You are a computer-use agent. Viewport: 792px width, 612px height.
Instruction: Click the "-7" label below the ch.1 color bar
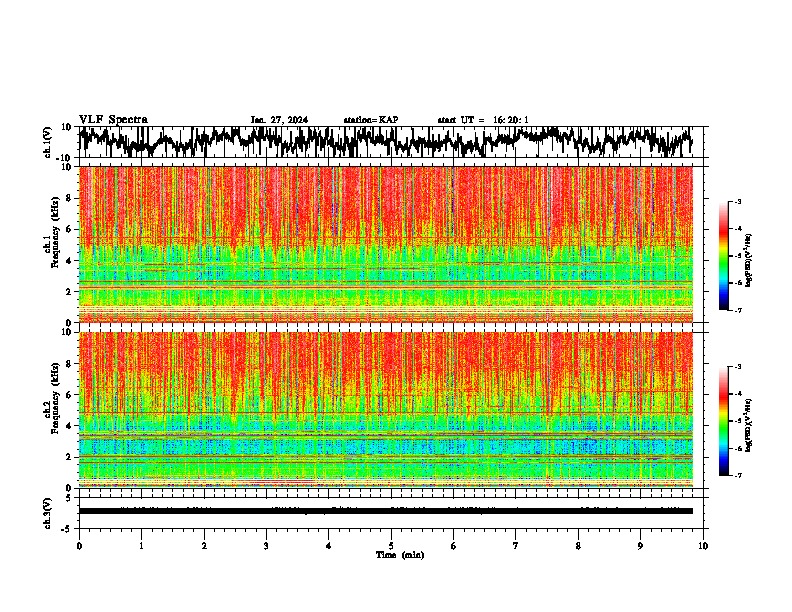[x=738, y=310]
